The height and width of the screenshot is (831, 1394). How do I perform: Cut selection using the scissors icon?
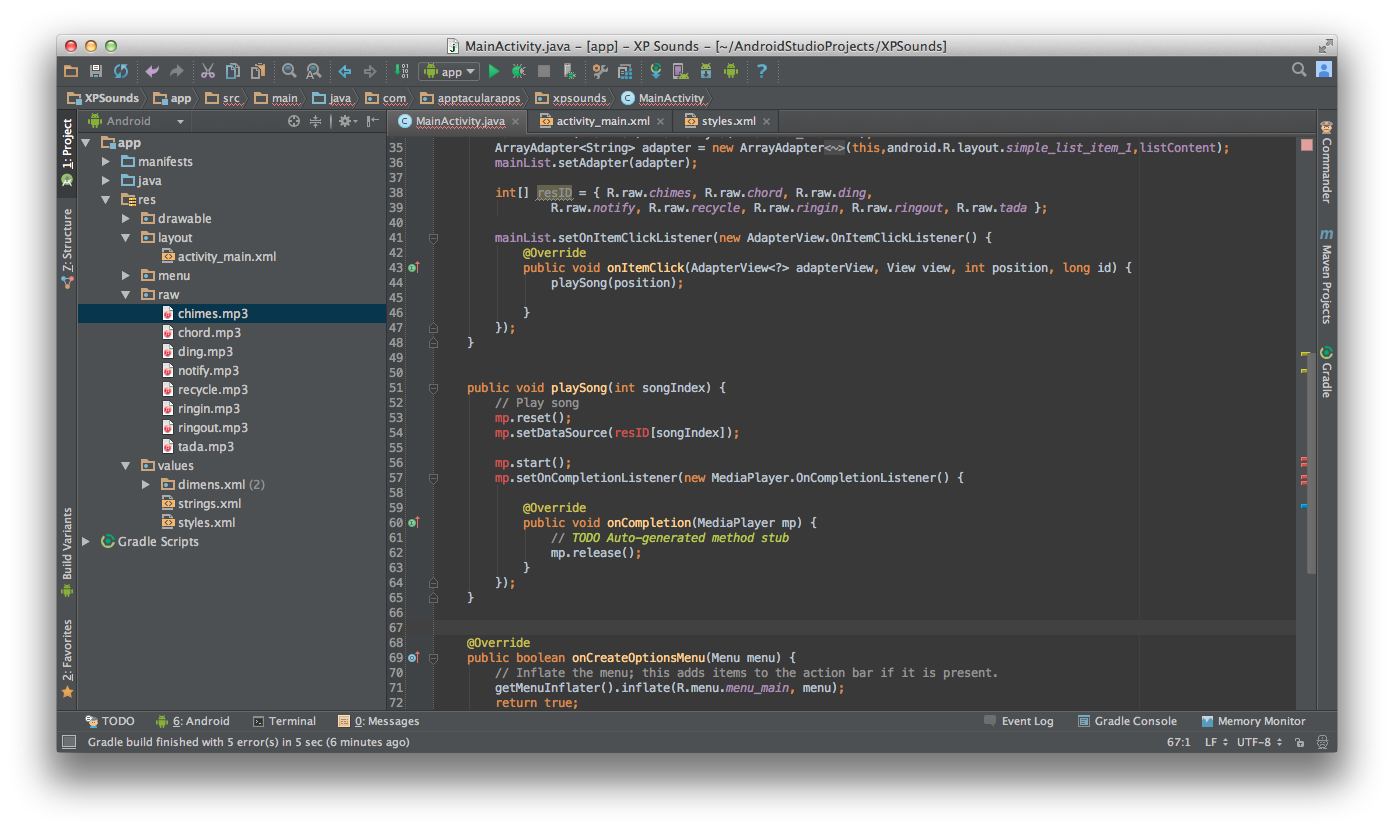pos(207,71)
